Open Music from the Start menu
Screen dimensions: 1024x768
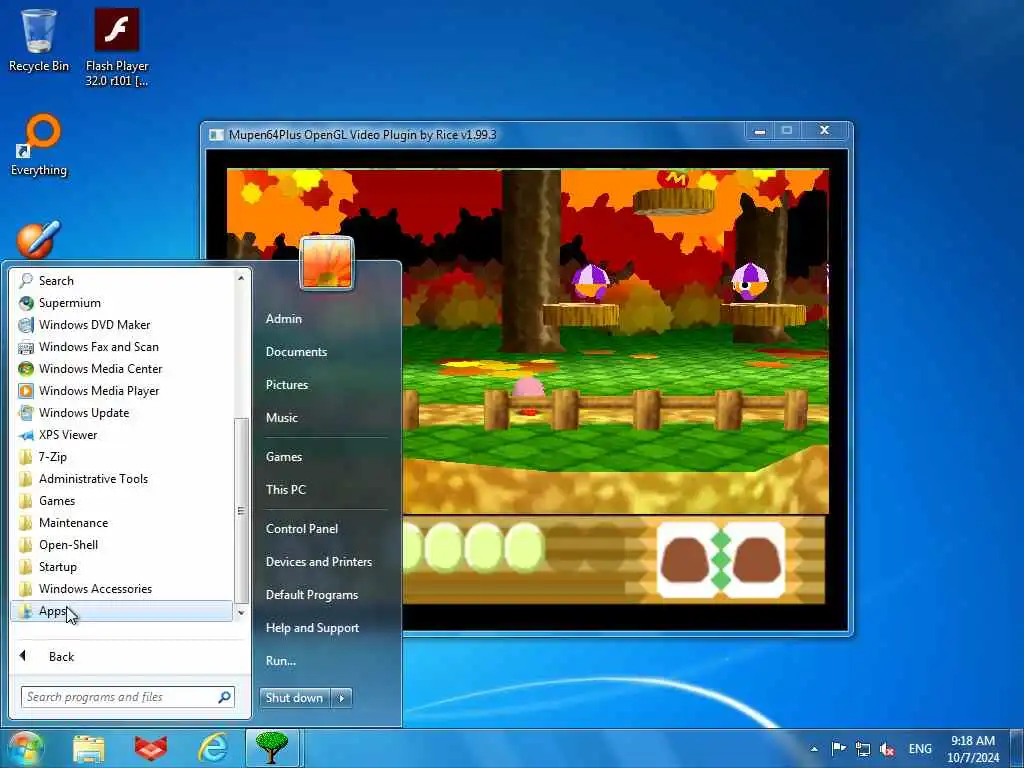281,417
